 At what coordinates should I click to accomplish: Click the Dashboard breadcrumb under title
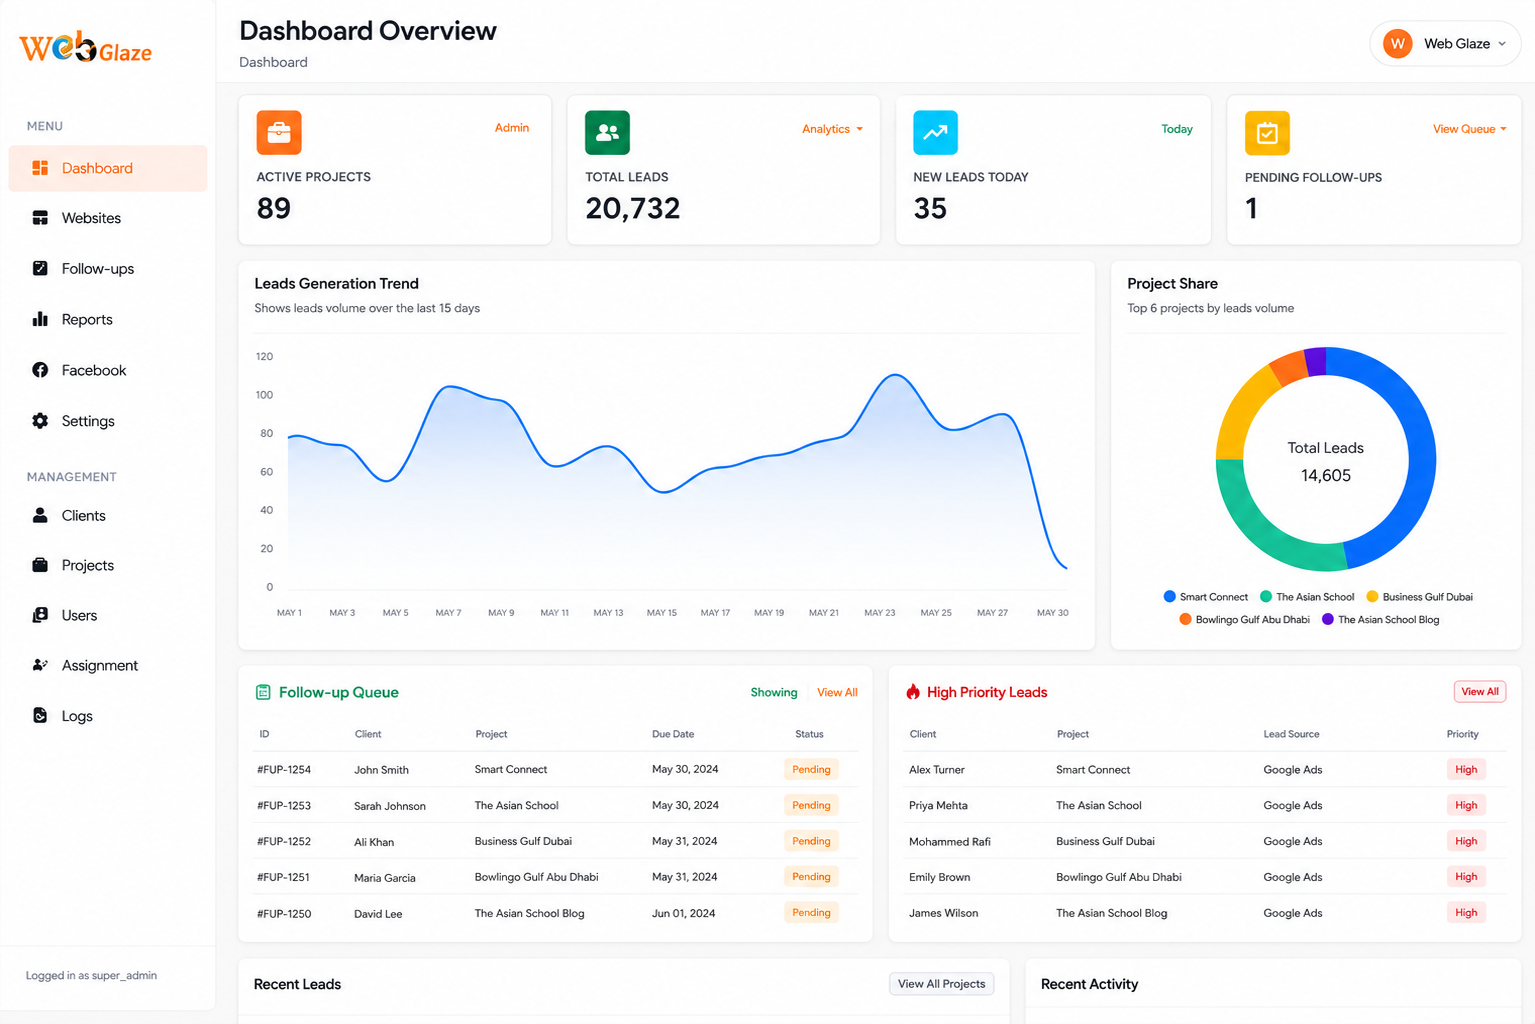pos(273,62)
